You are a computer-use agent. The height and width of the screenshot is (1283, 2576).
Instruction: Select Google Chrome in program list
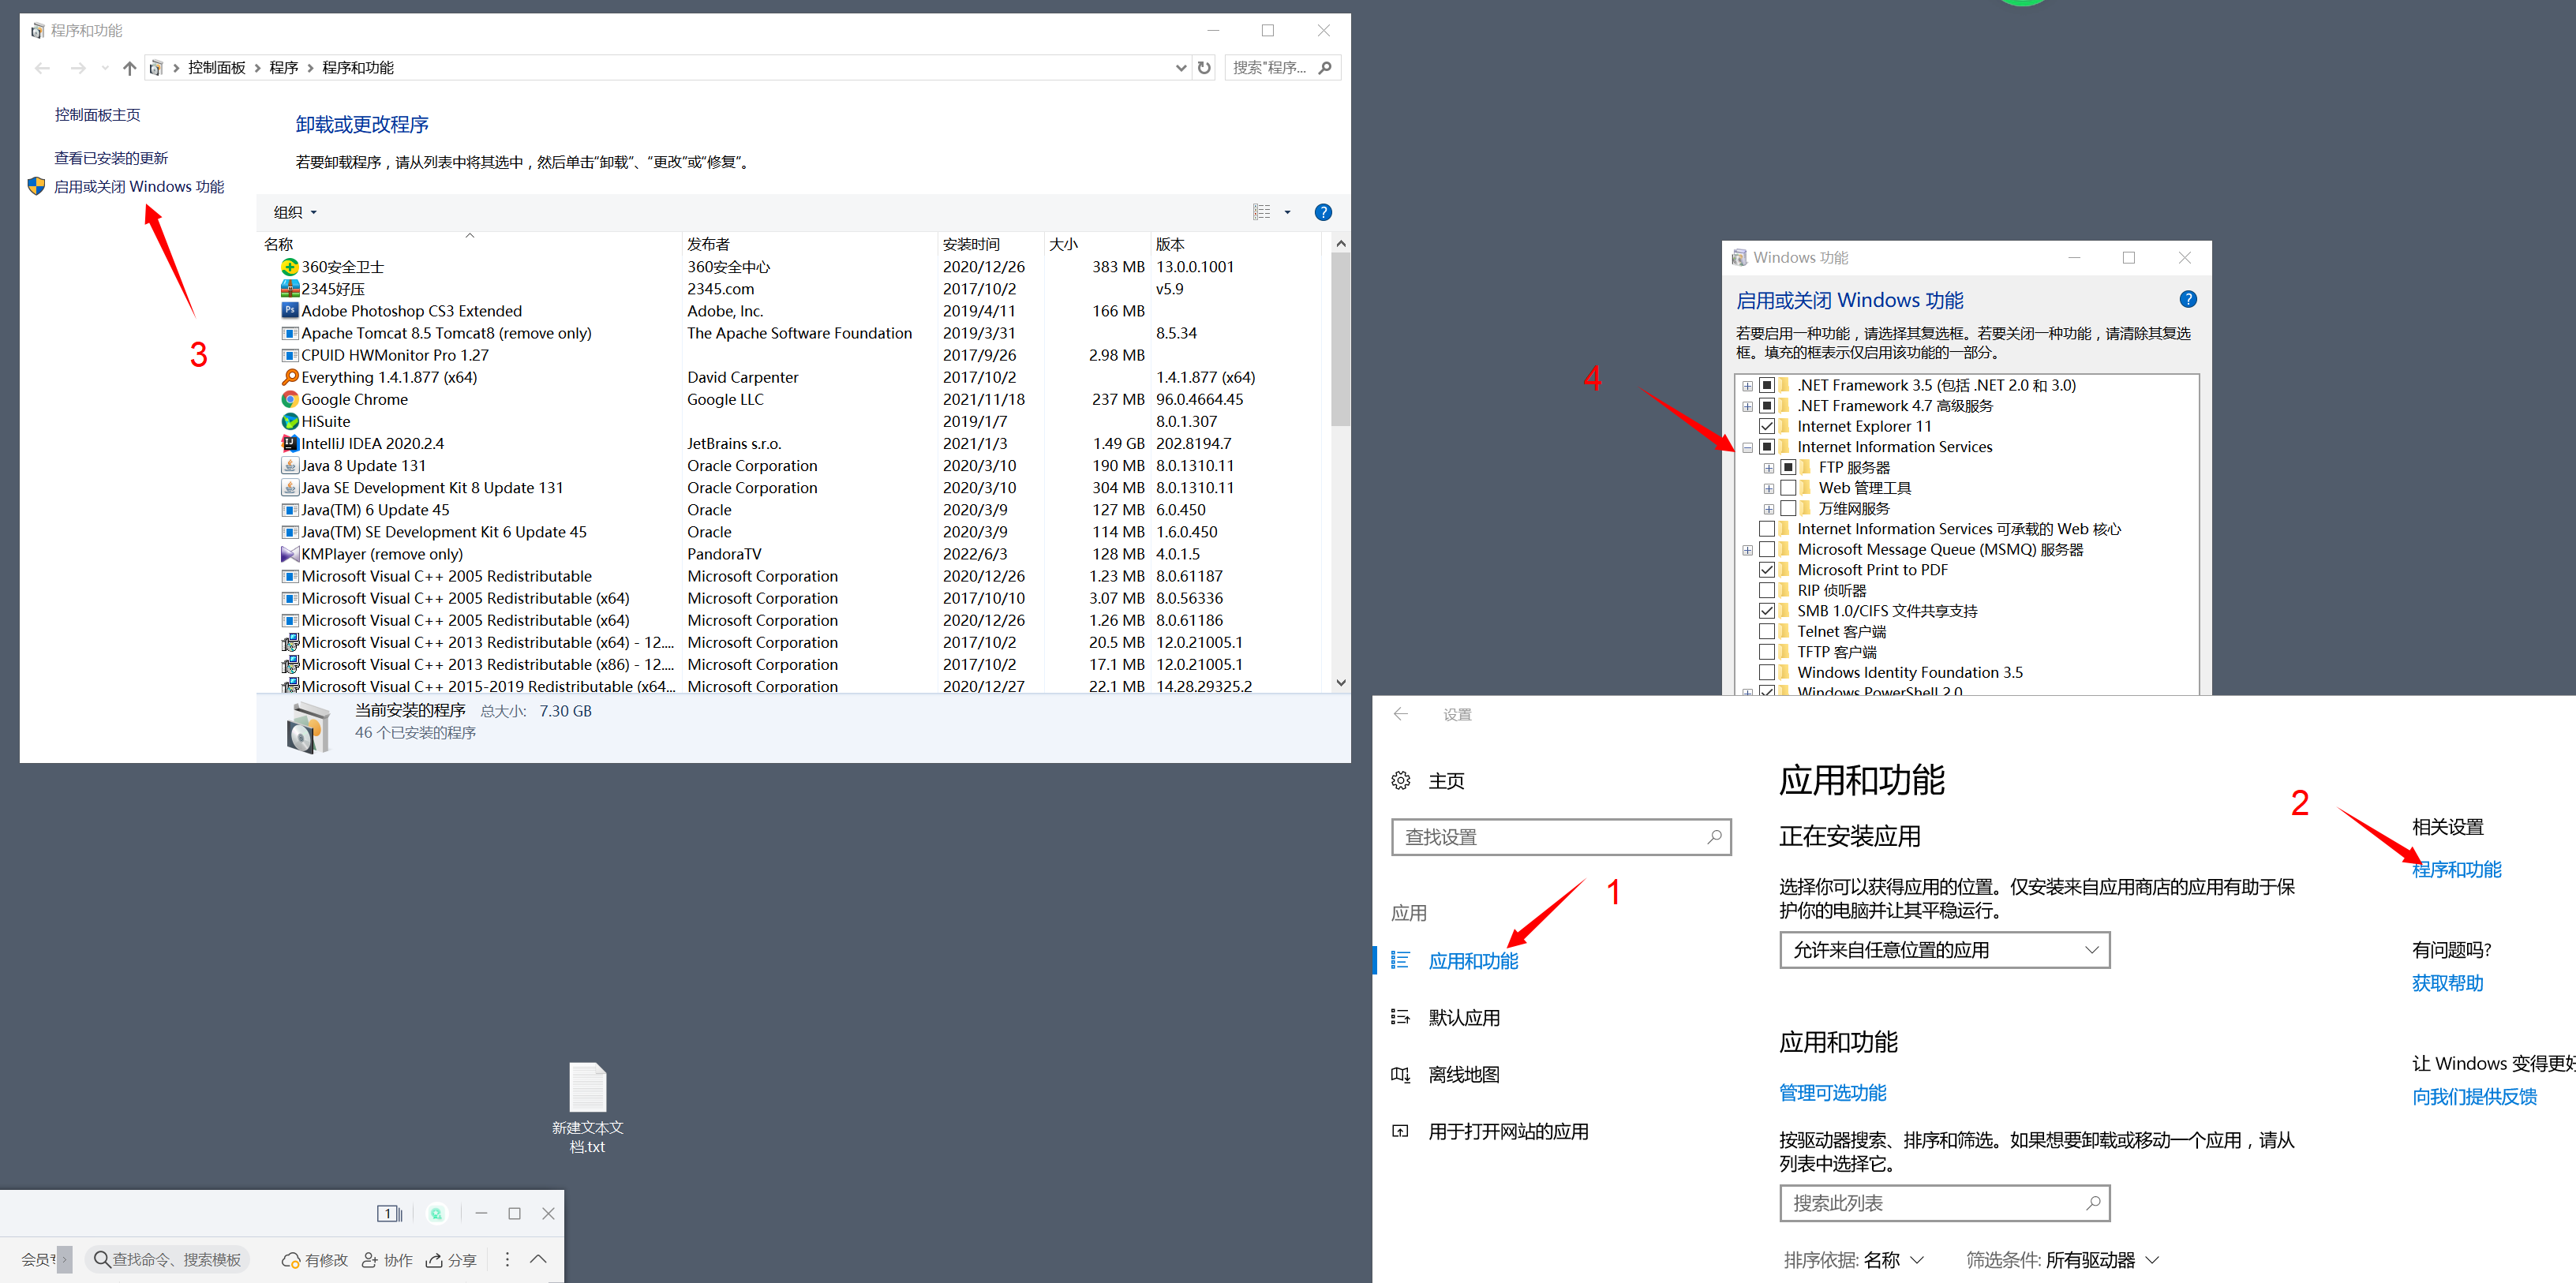pyautogui.click(x=354, y=399)
